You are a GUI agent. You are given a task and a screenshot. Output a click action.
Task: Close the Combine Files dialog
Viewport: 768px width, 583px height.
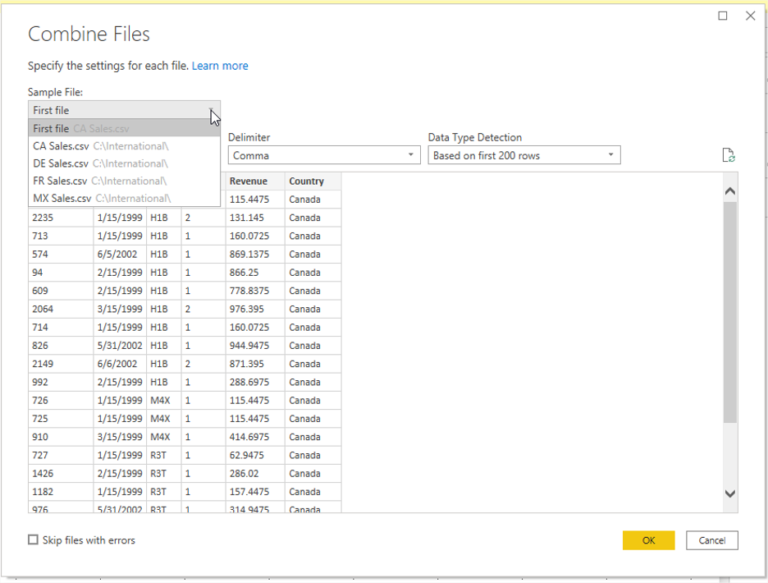coord(750,16)
